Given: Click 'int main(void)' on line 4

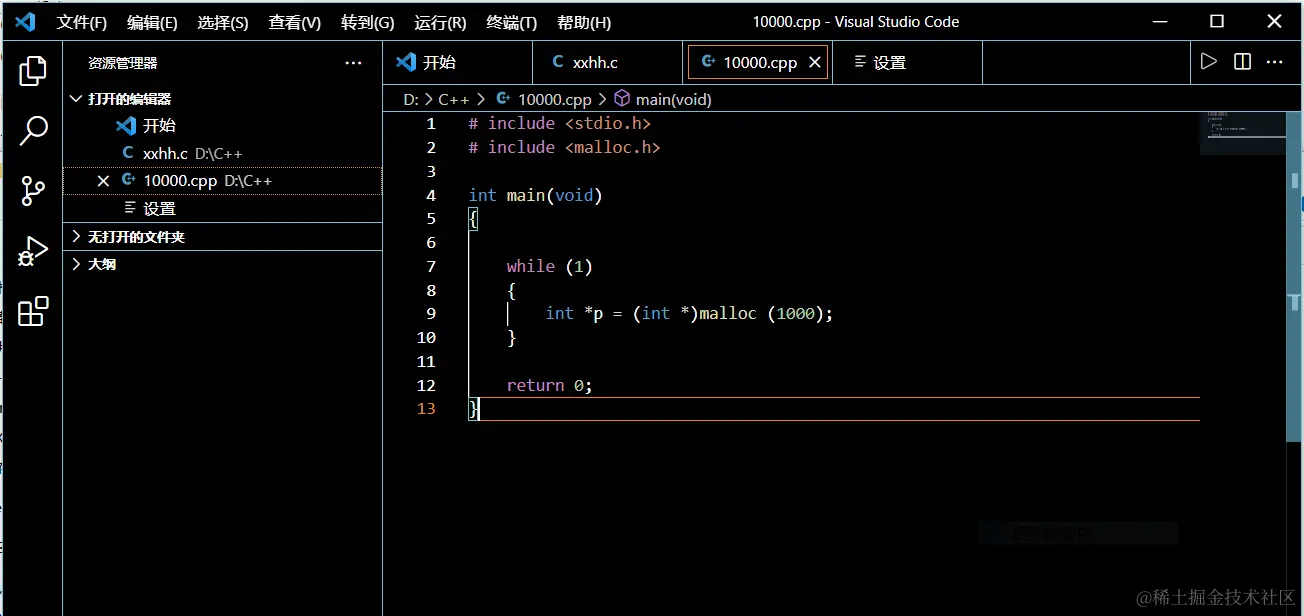Looking at the screenshot, I should 535,195.
